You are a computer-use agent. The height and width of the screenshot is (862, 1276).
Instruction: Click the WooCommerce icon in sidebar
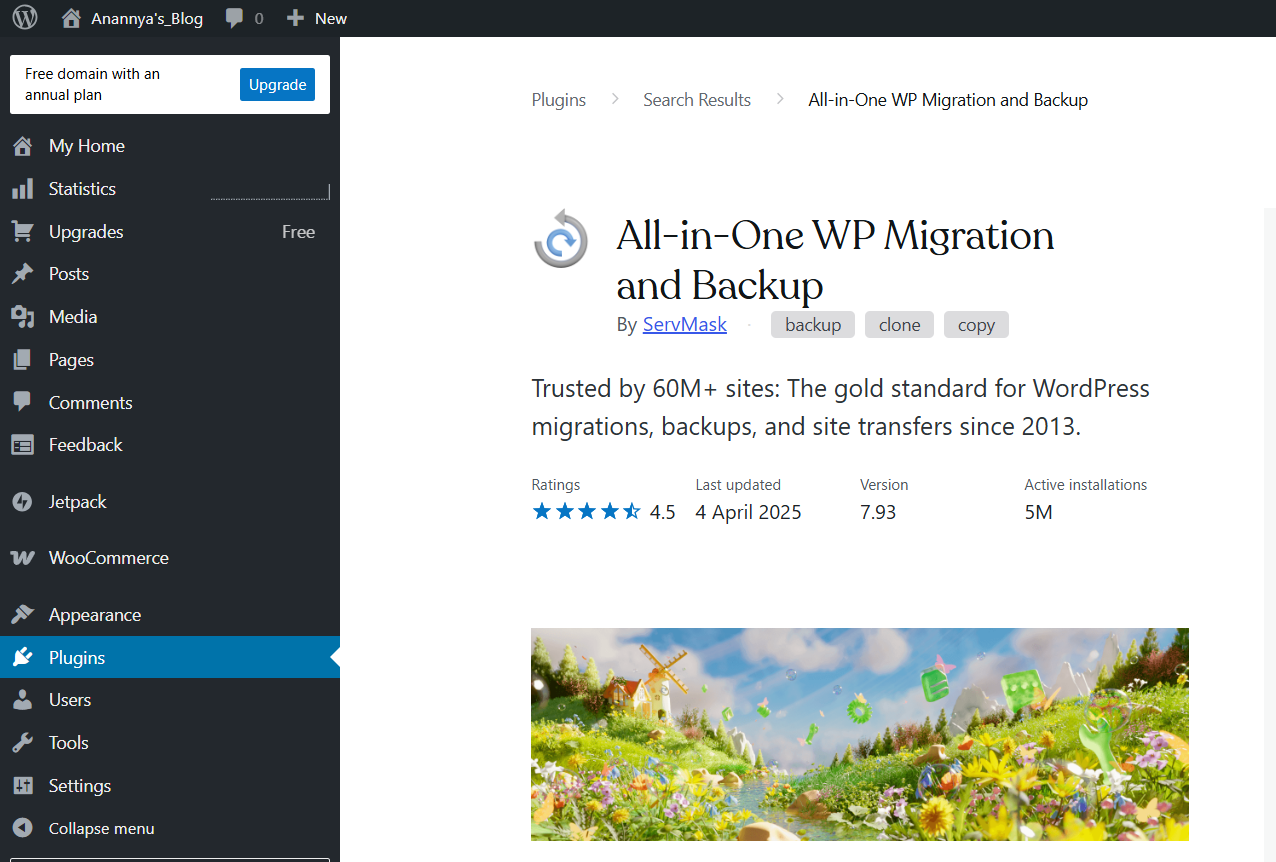tap(22, 558)
